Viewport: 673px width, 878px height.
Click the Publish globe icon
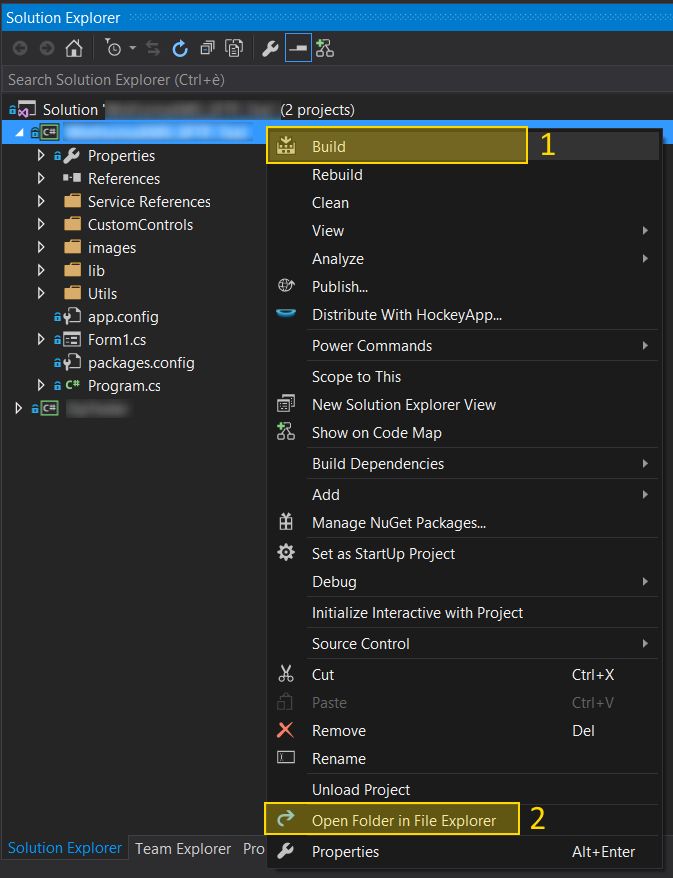(x=286, y=286)
